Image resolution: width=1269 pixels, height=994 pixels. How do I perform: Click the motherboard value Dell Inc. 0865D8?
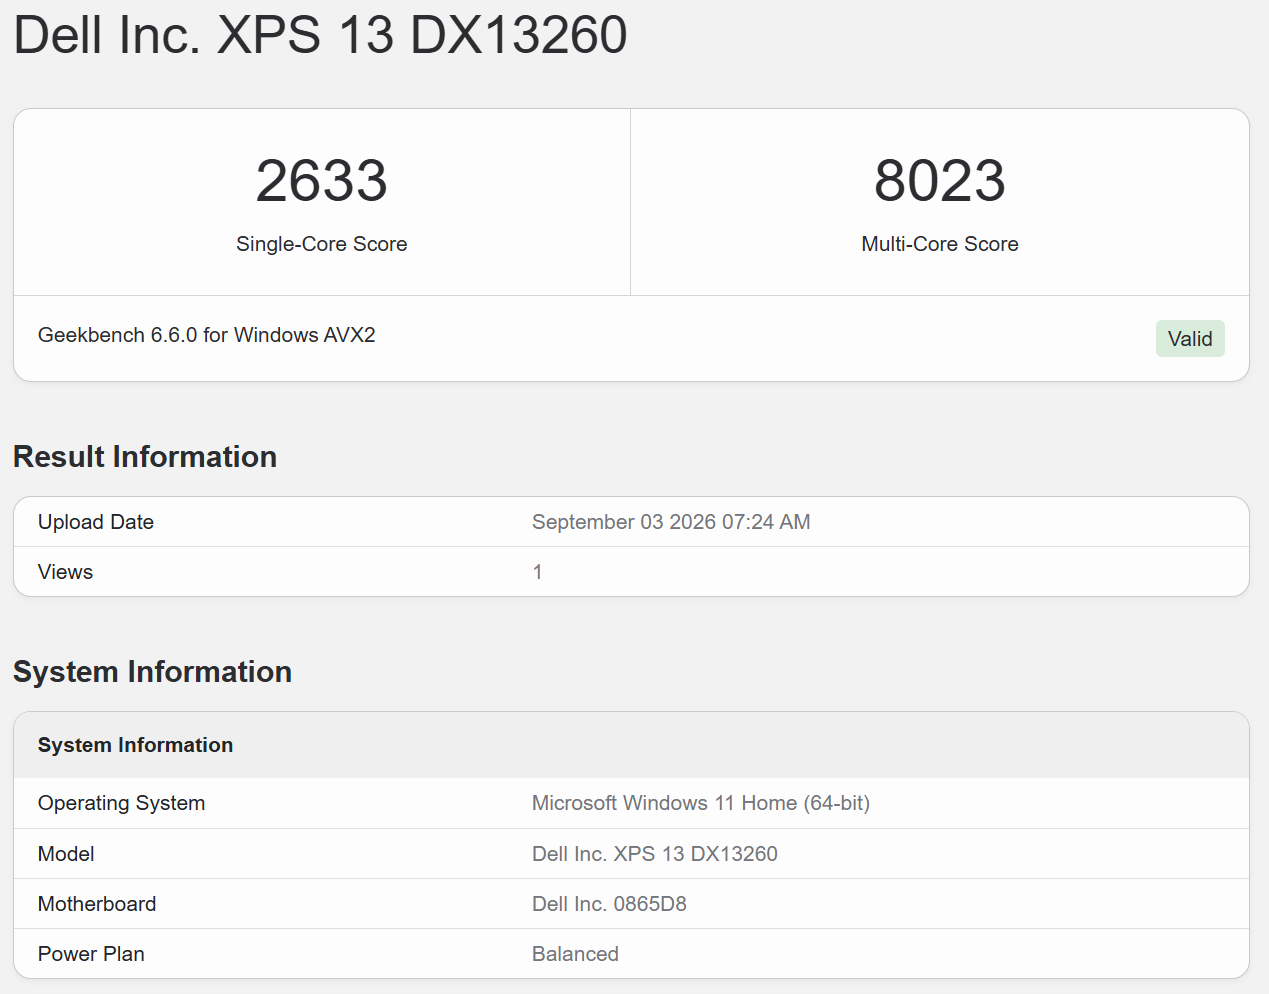pos(609,904)
